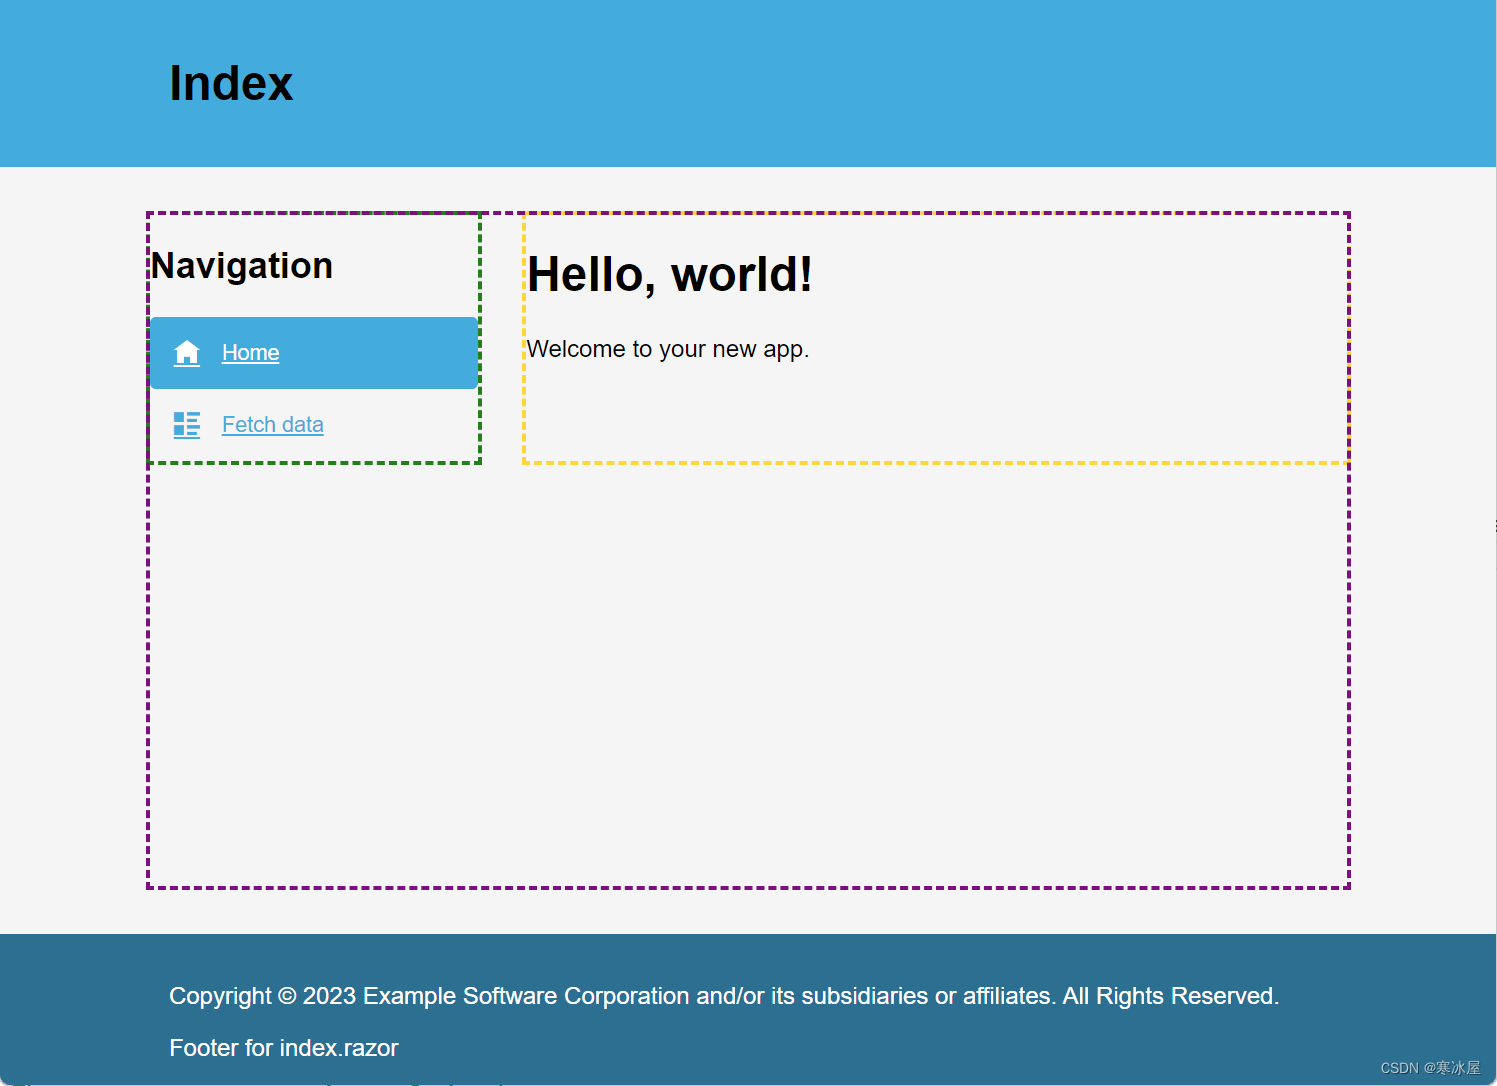
Task: Select the Fetch data navigation item
Action: [x=272, y=424]
